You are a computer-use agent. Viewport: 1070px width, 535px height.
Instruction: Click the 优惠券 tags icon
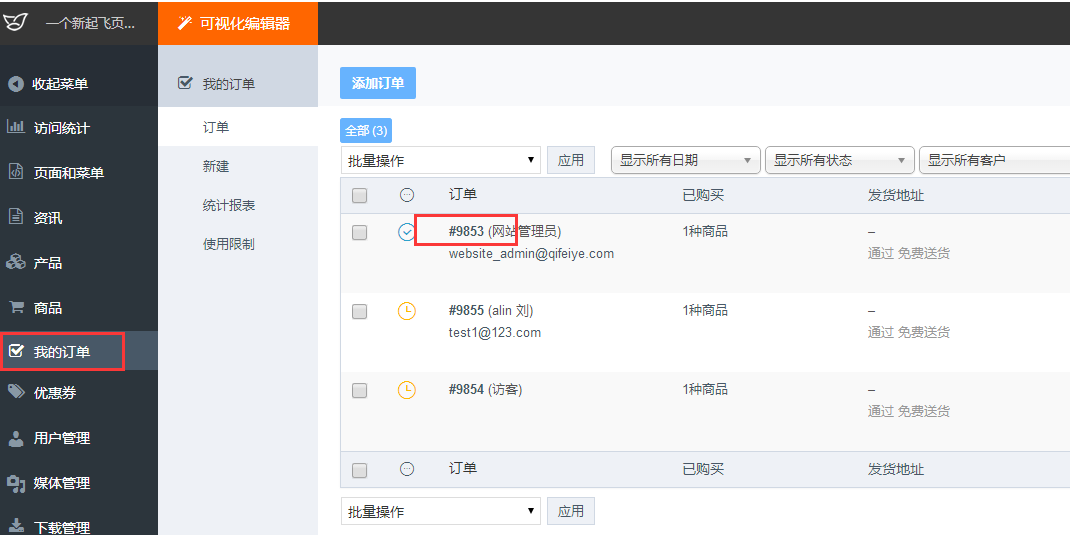[x=16, y=392]
